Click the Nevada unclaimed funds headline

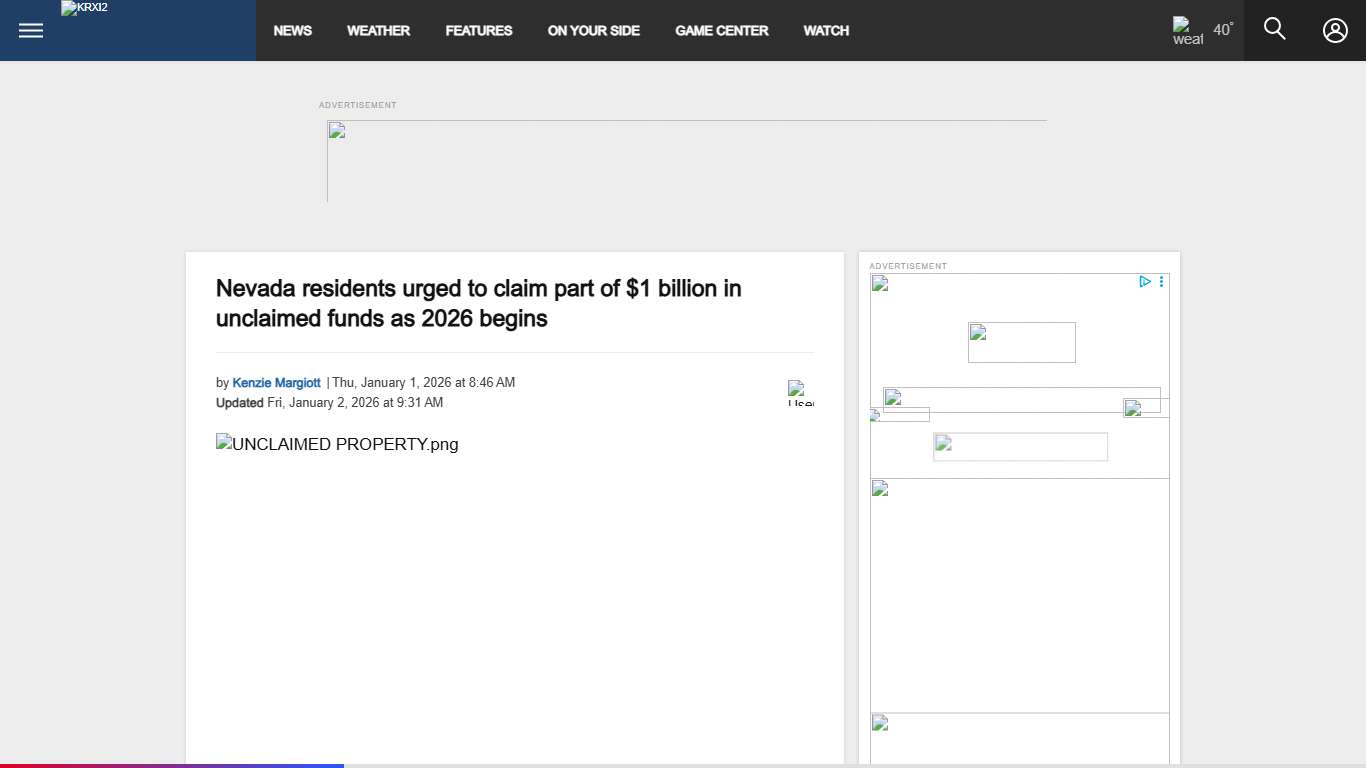pos(478,303)
